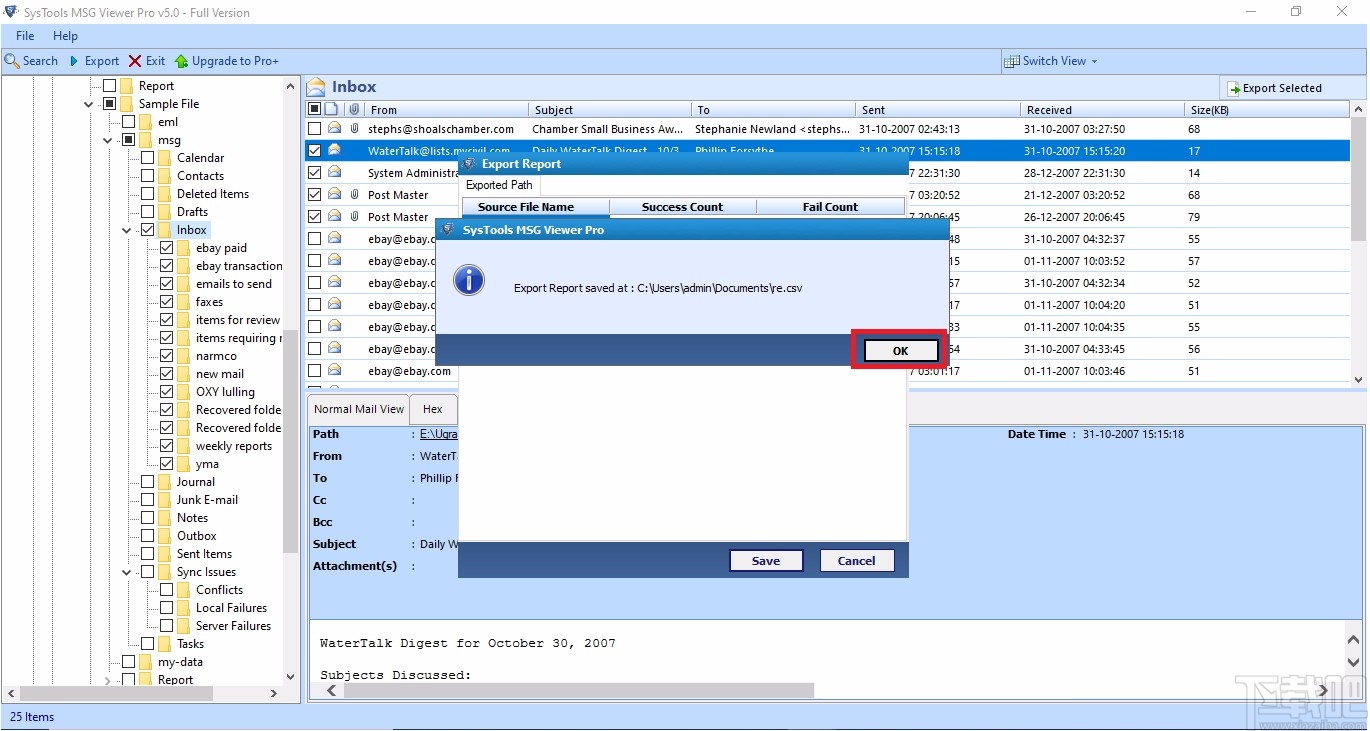The image size is (1370, 731).
Task: Click the Inbox folder icon in tree
Action: (x=165, y=230)
